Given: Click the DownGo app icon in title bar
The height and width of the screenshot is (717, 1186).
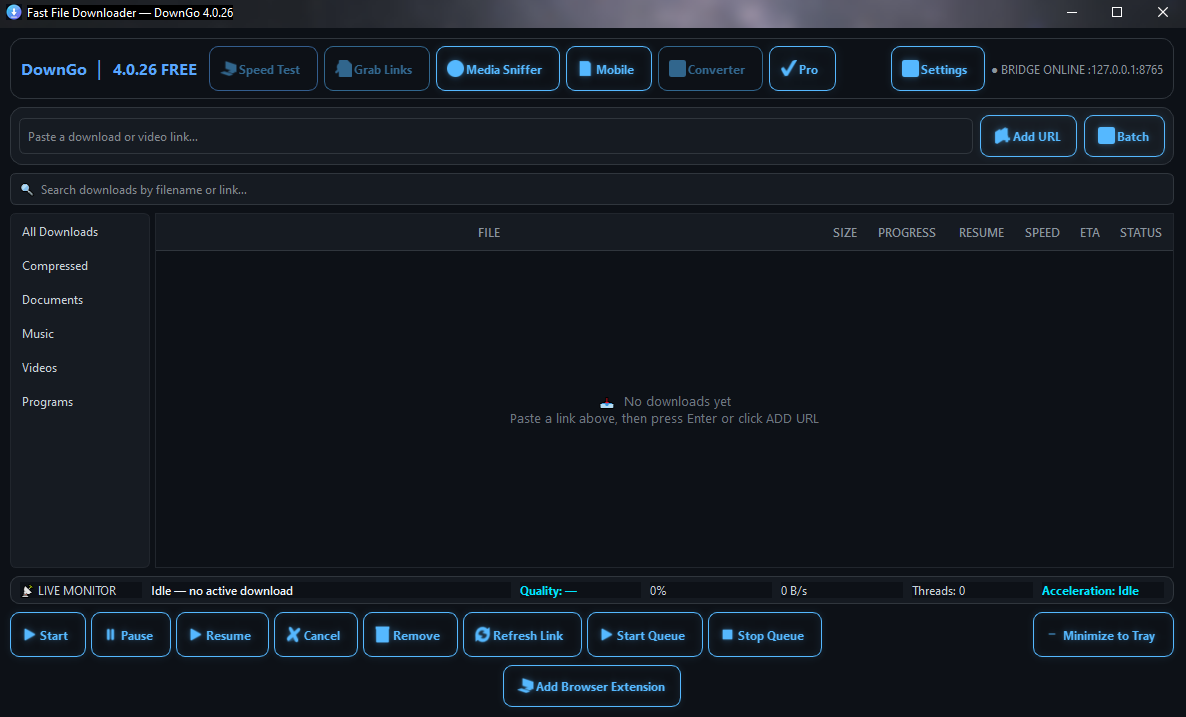Looking at the screenshot, I should tap(14, 12).
